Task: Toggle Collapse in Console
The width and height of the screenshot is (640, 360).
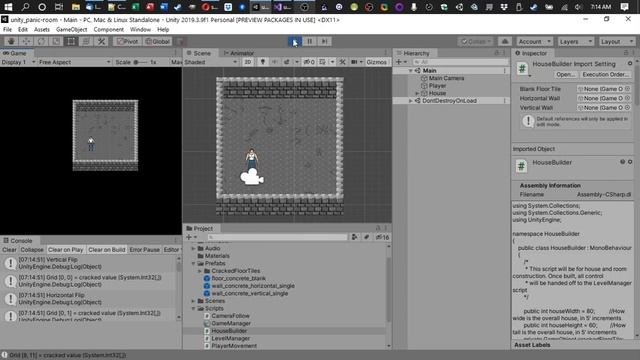Action: click(32, 250)
